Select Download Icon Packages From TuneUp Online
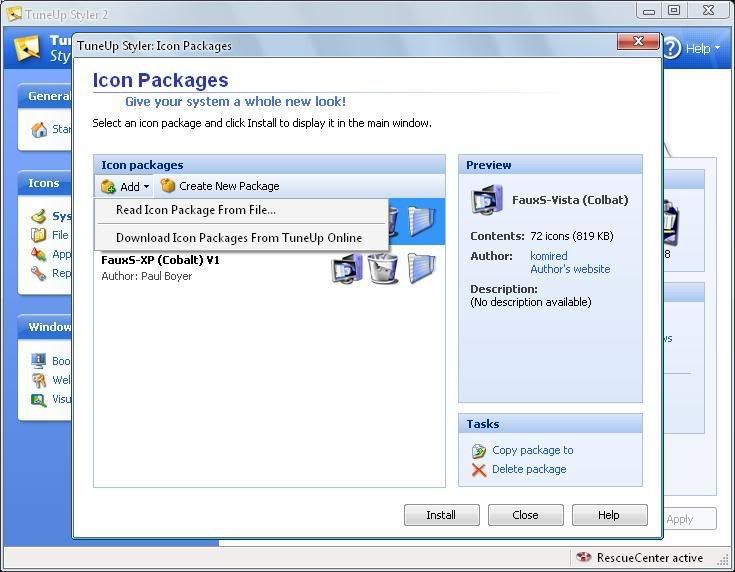Screen dimensions: 735x572 point(238,238)
